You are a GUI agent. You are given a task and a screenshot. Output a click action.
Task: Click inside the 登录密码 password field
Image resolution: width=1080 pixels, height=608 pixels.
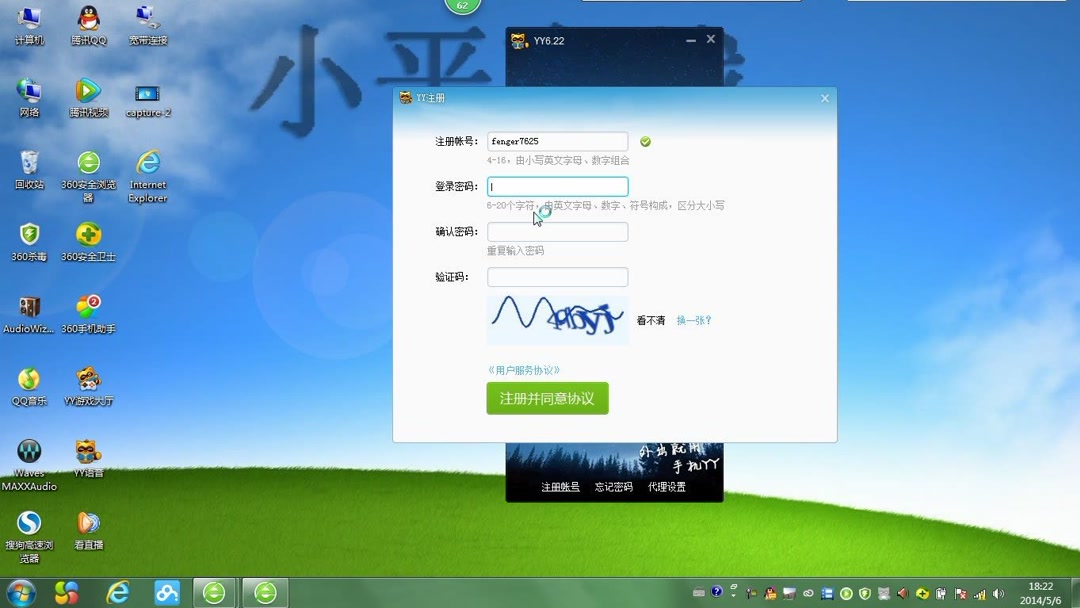pyautogui.click(x=556, y=186)
